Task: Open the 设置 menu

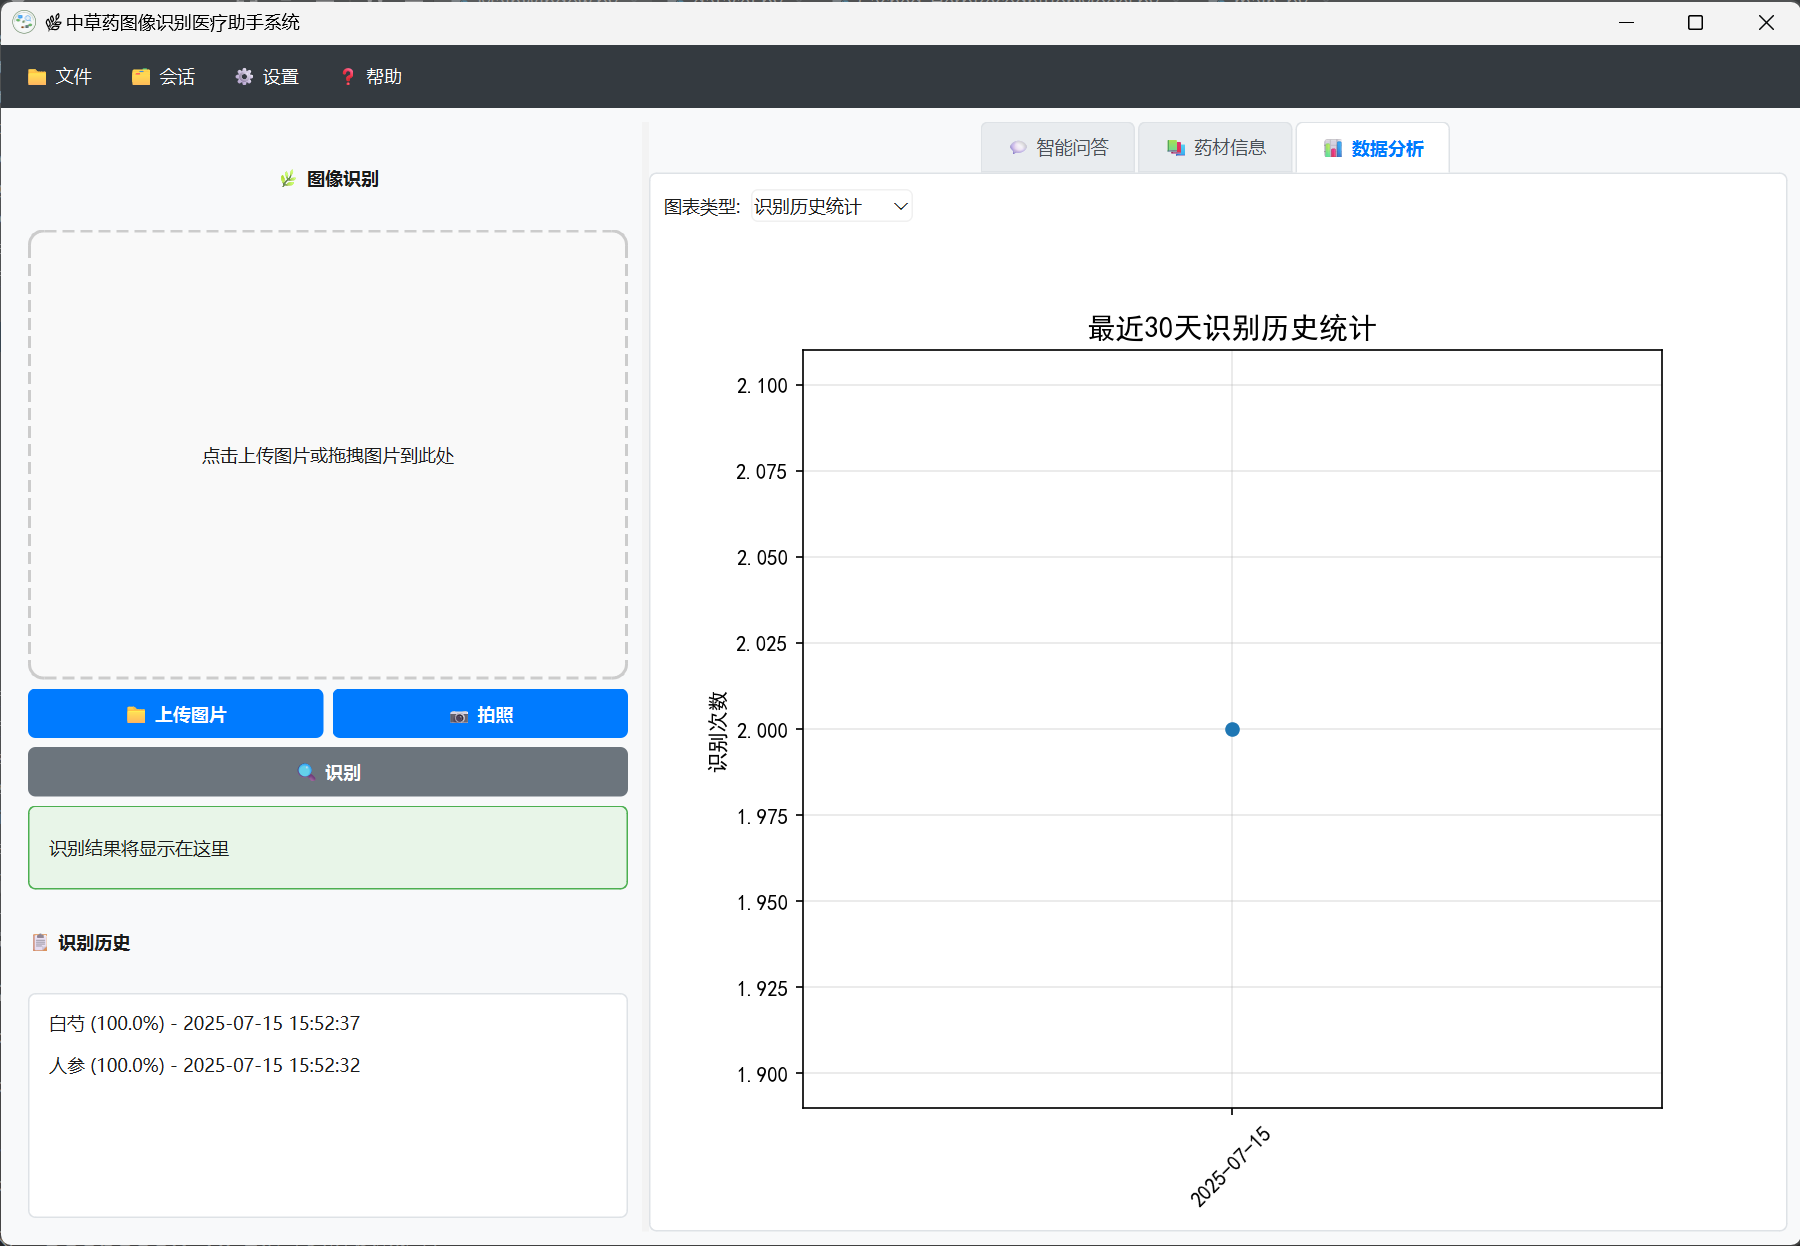Action: coord(267,77)
